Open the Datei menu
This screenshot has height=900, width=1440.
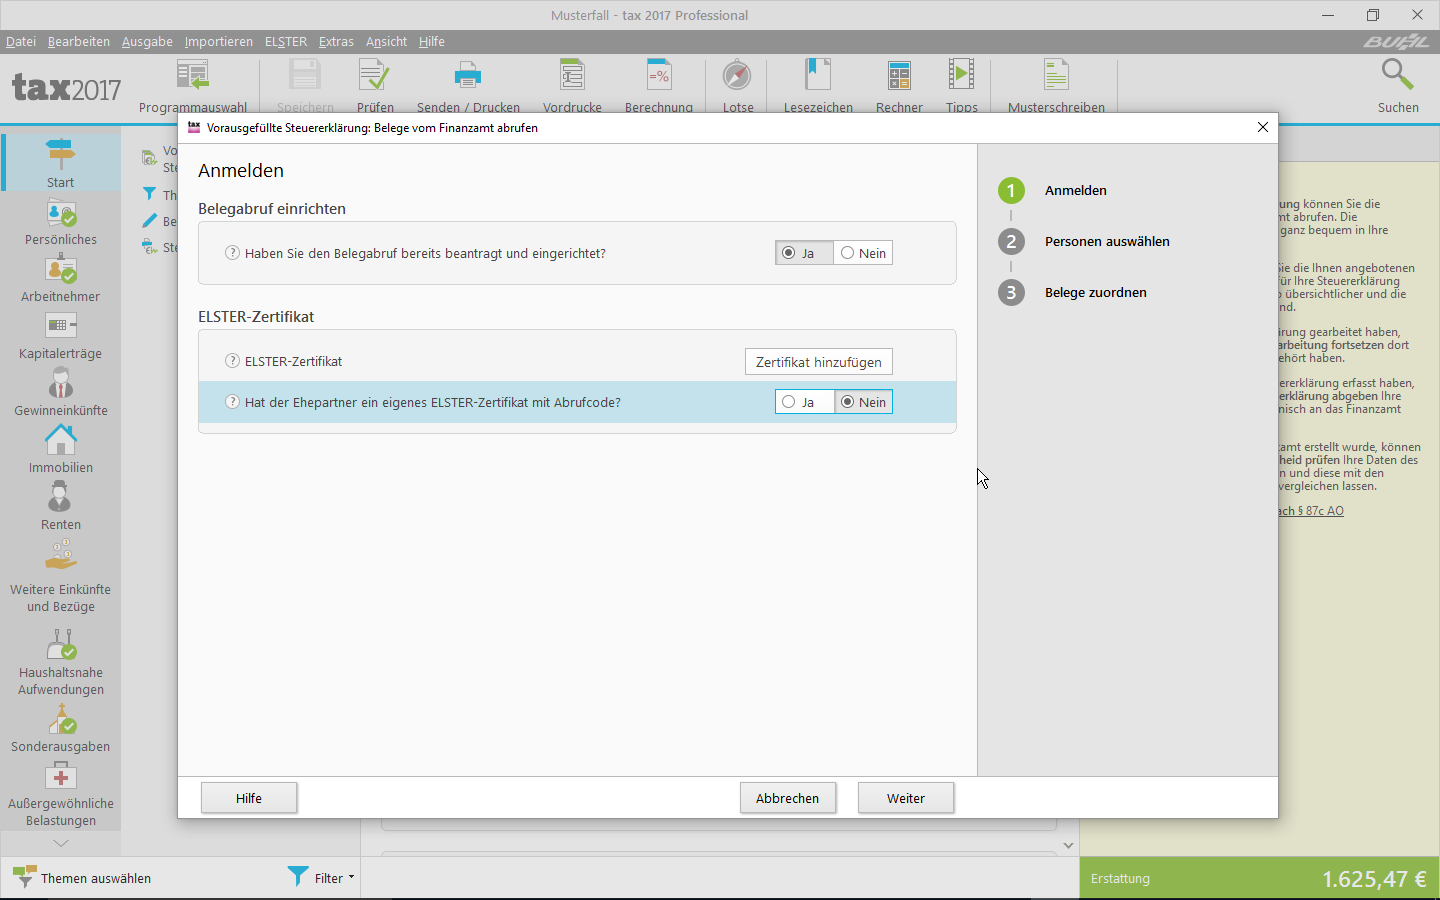pyautogui.click(x=21, y=41)
